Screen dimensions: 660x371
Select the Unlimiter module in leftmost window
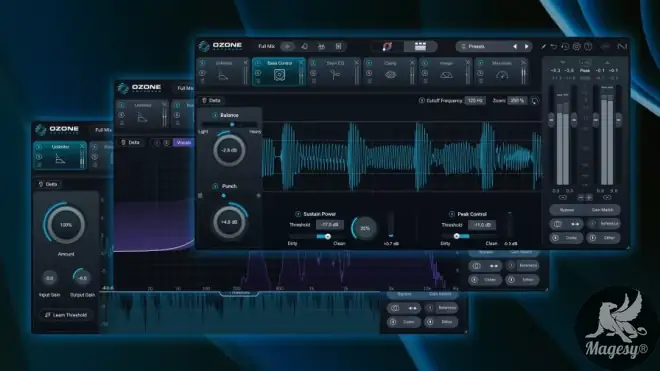point(60,155)
